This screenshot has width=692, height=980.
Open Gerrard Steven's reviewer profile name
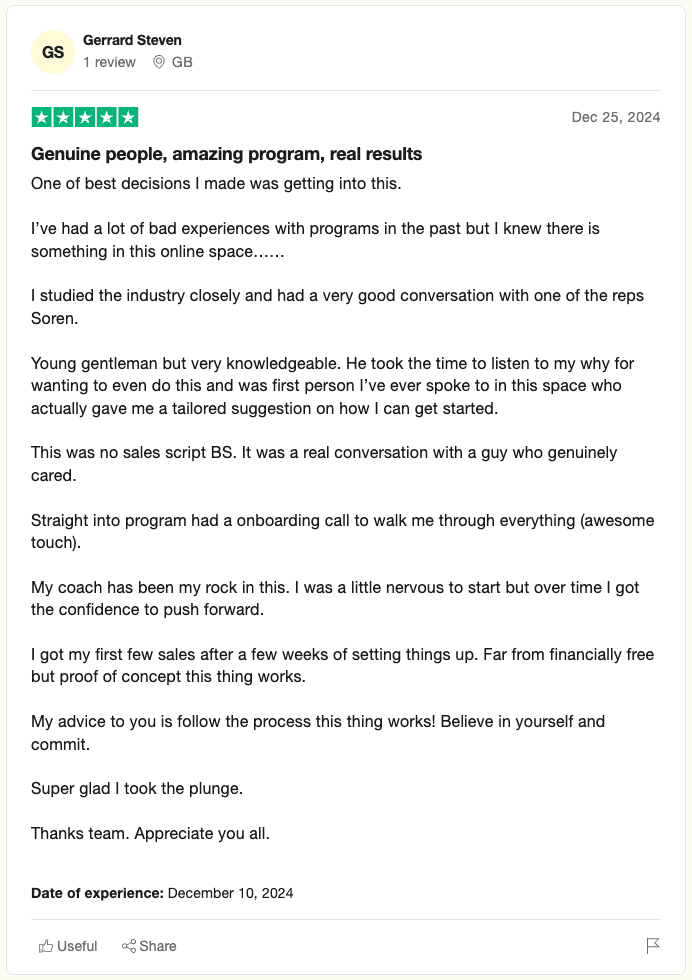(x=132, y=41)
